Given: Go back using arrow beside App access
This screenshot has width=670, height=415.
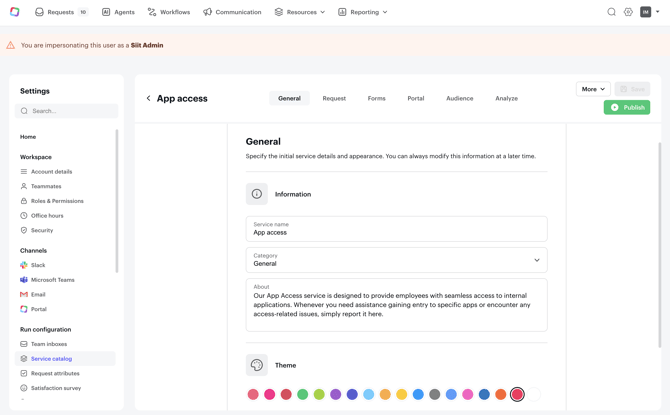Looking at the screenshot, I should point(149,99).
